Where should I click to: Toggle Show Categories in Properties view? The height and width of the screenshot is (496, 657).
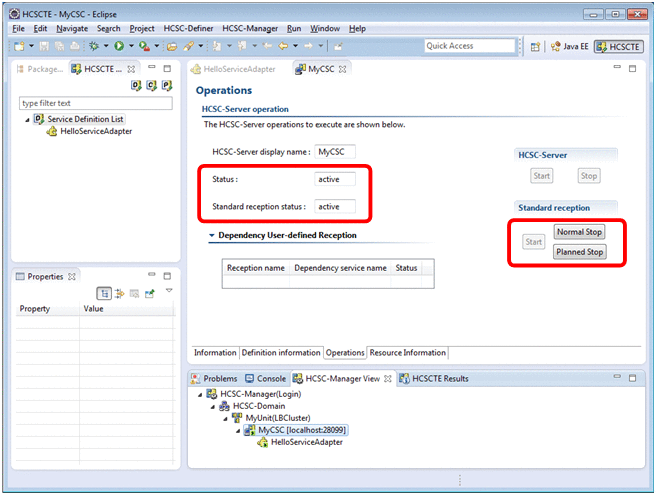coord(103,292)
